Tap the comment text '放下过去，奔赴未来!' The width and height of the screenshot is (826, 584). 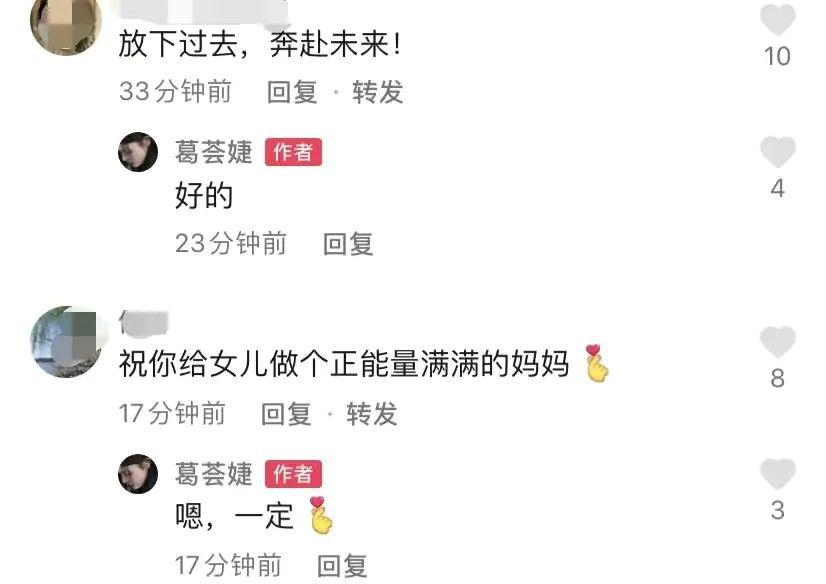pos(260,44)
